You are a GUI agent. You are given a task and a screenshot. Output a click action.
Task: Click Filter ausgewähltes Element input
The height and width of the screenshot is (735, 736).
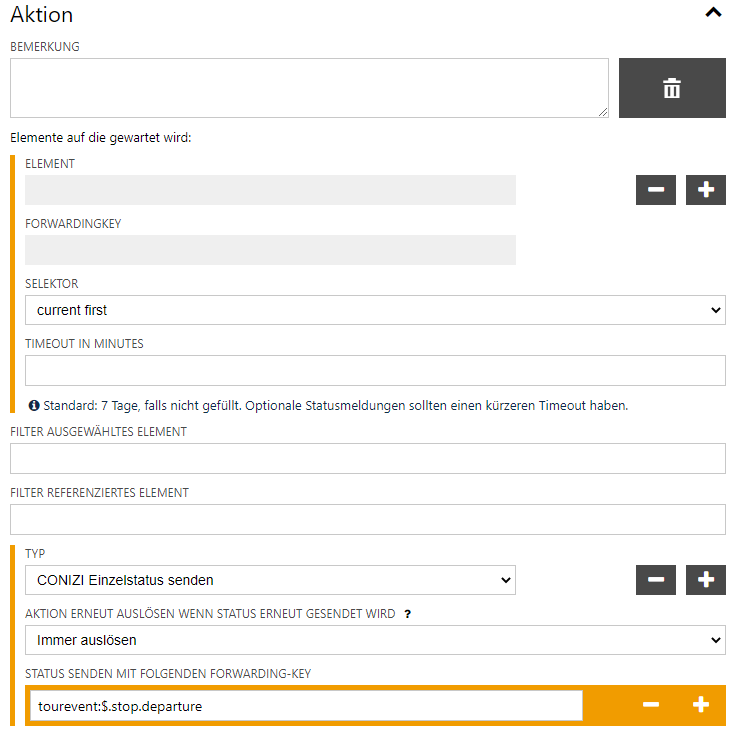pos(367,459)
